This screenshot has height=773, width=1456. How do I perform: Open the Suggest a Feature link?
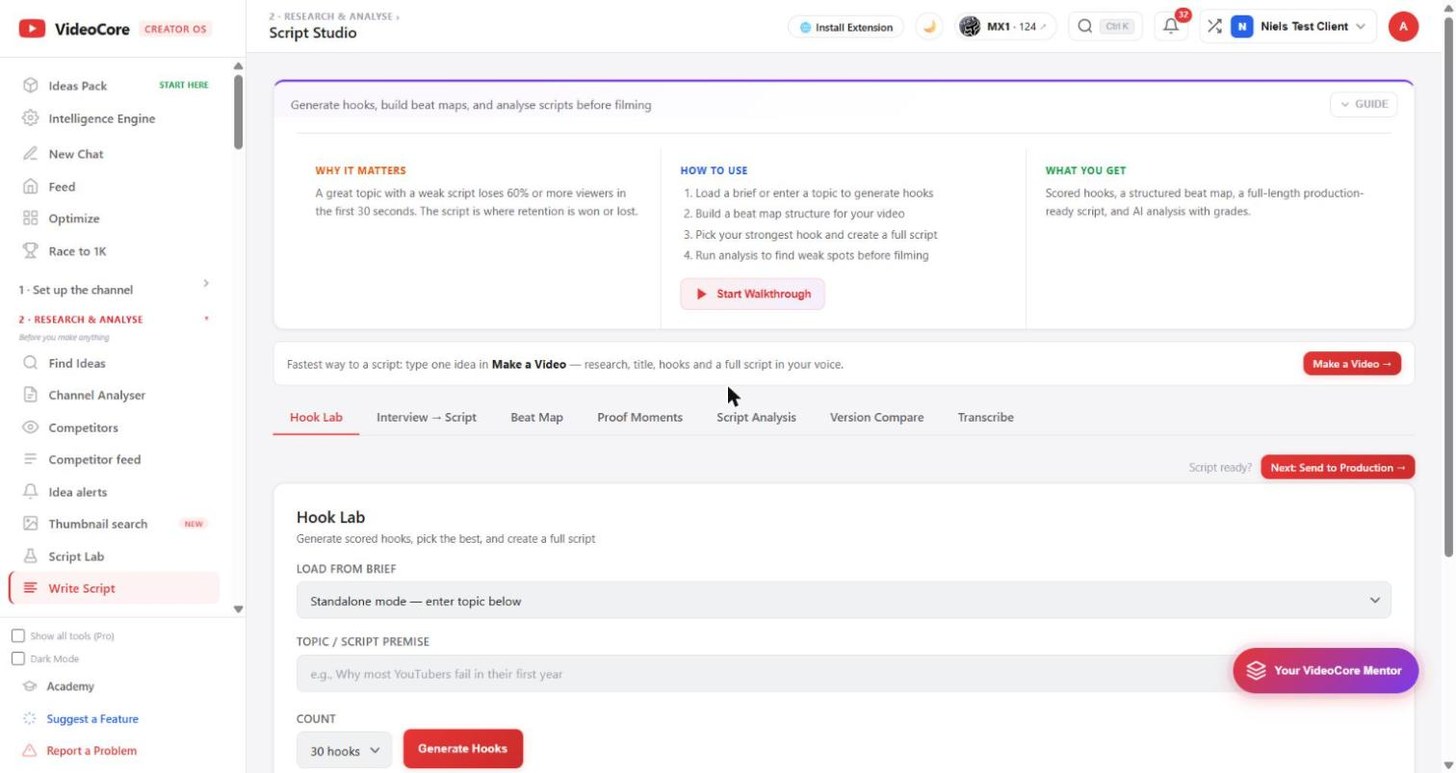click(92, 719)
